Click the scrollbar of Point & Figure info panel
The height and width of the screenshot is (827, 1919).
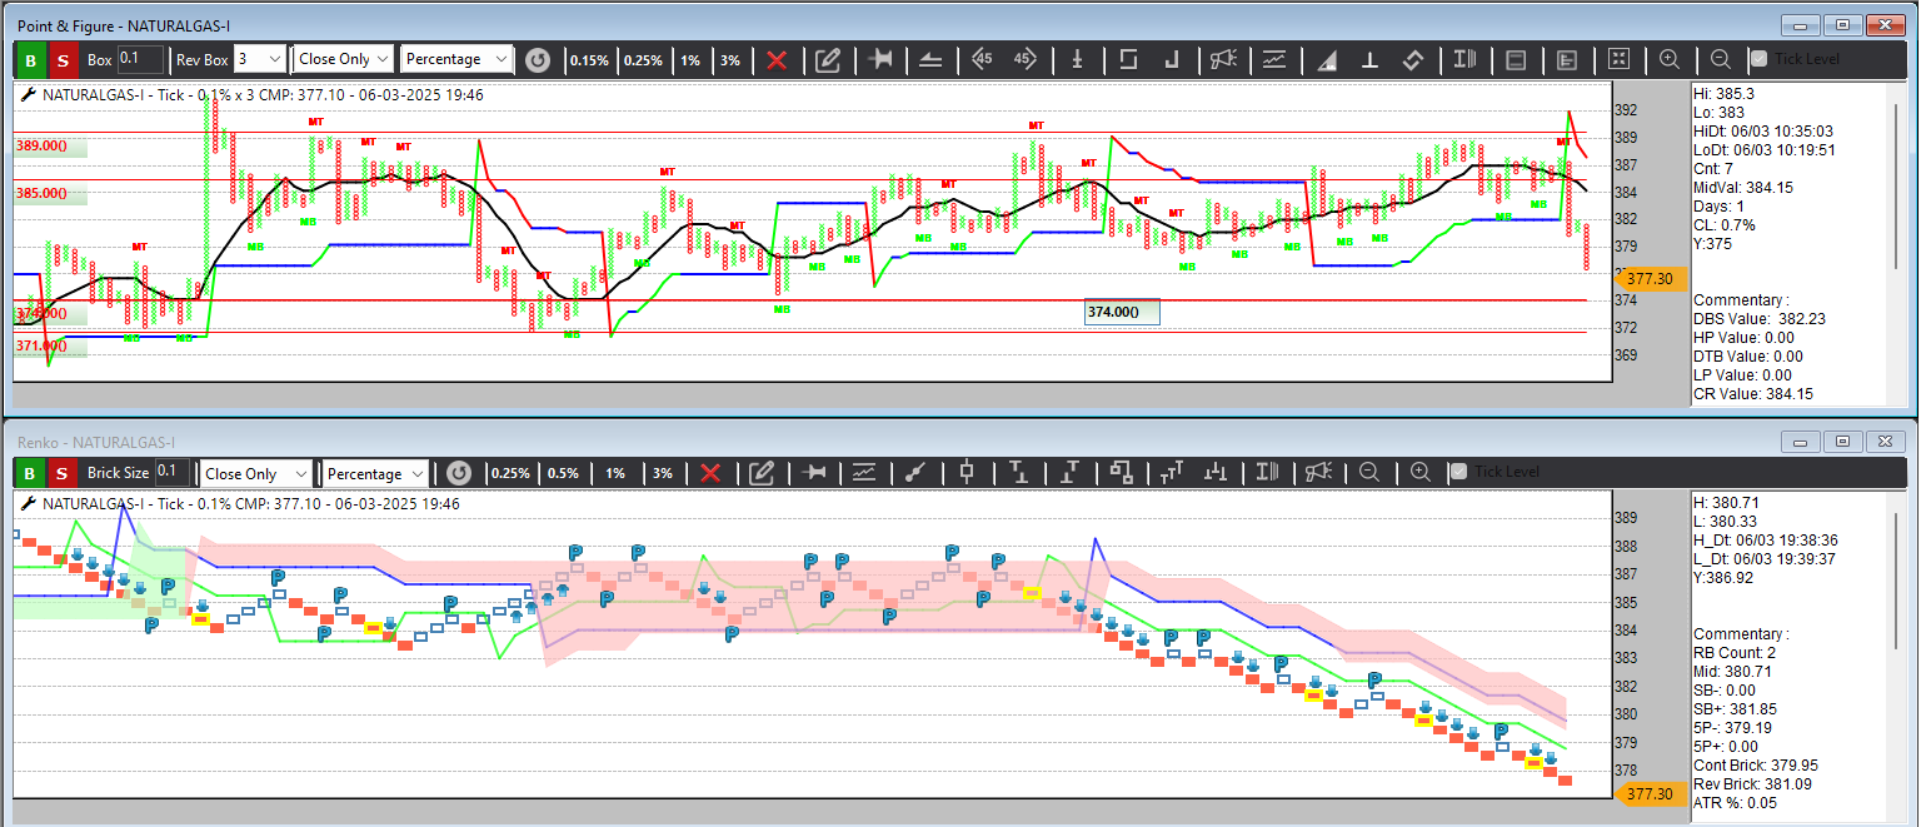(x=1896, y=185)
